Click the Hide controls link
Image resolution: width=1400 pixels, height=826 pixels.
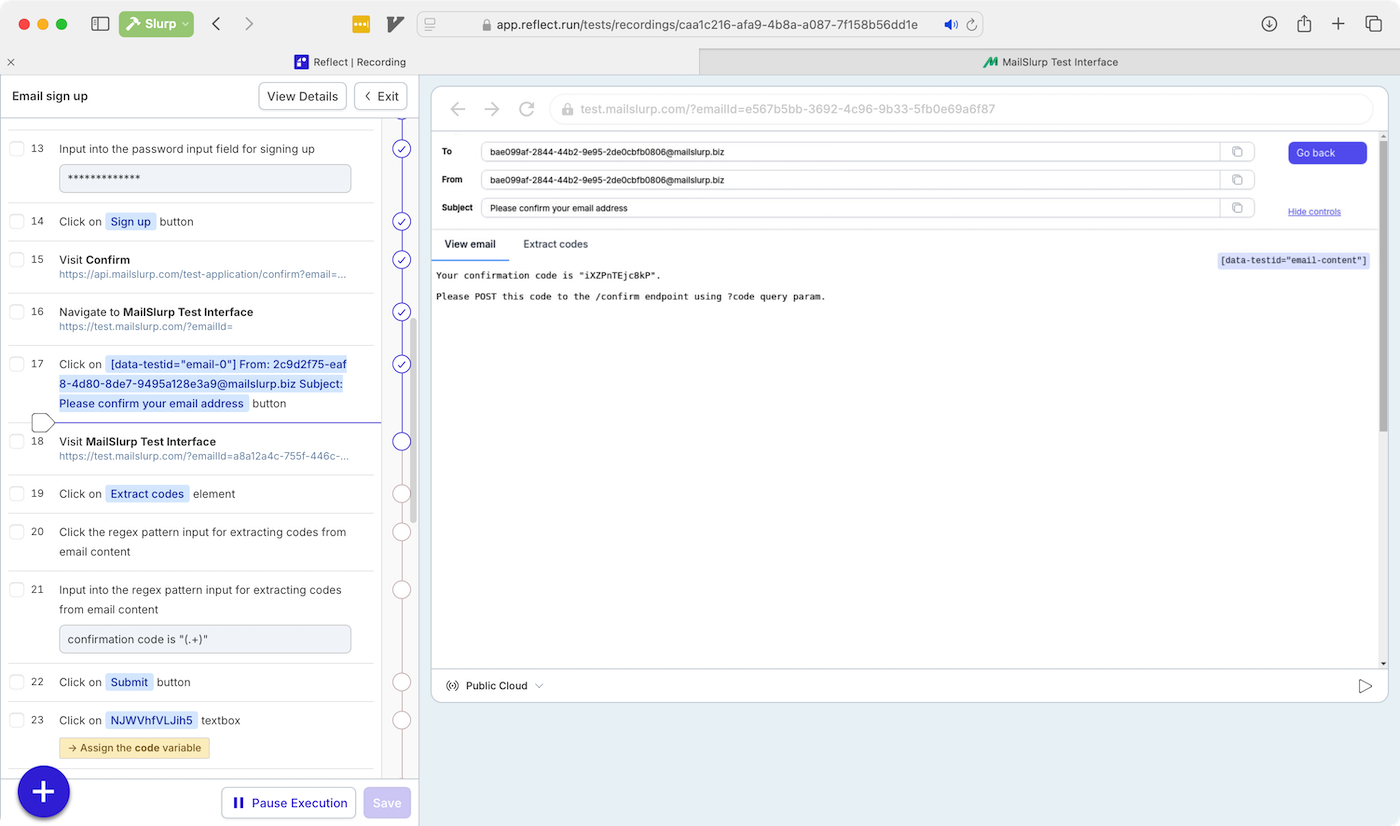point(1314,212)
